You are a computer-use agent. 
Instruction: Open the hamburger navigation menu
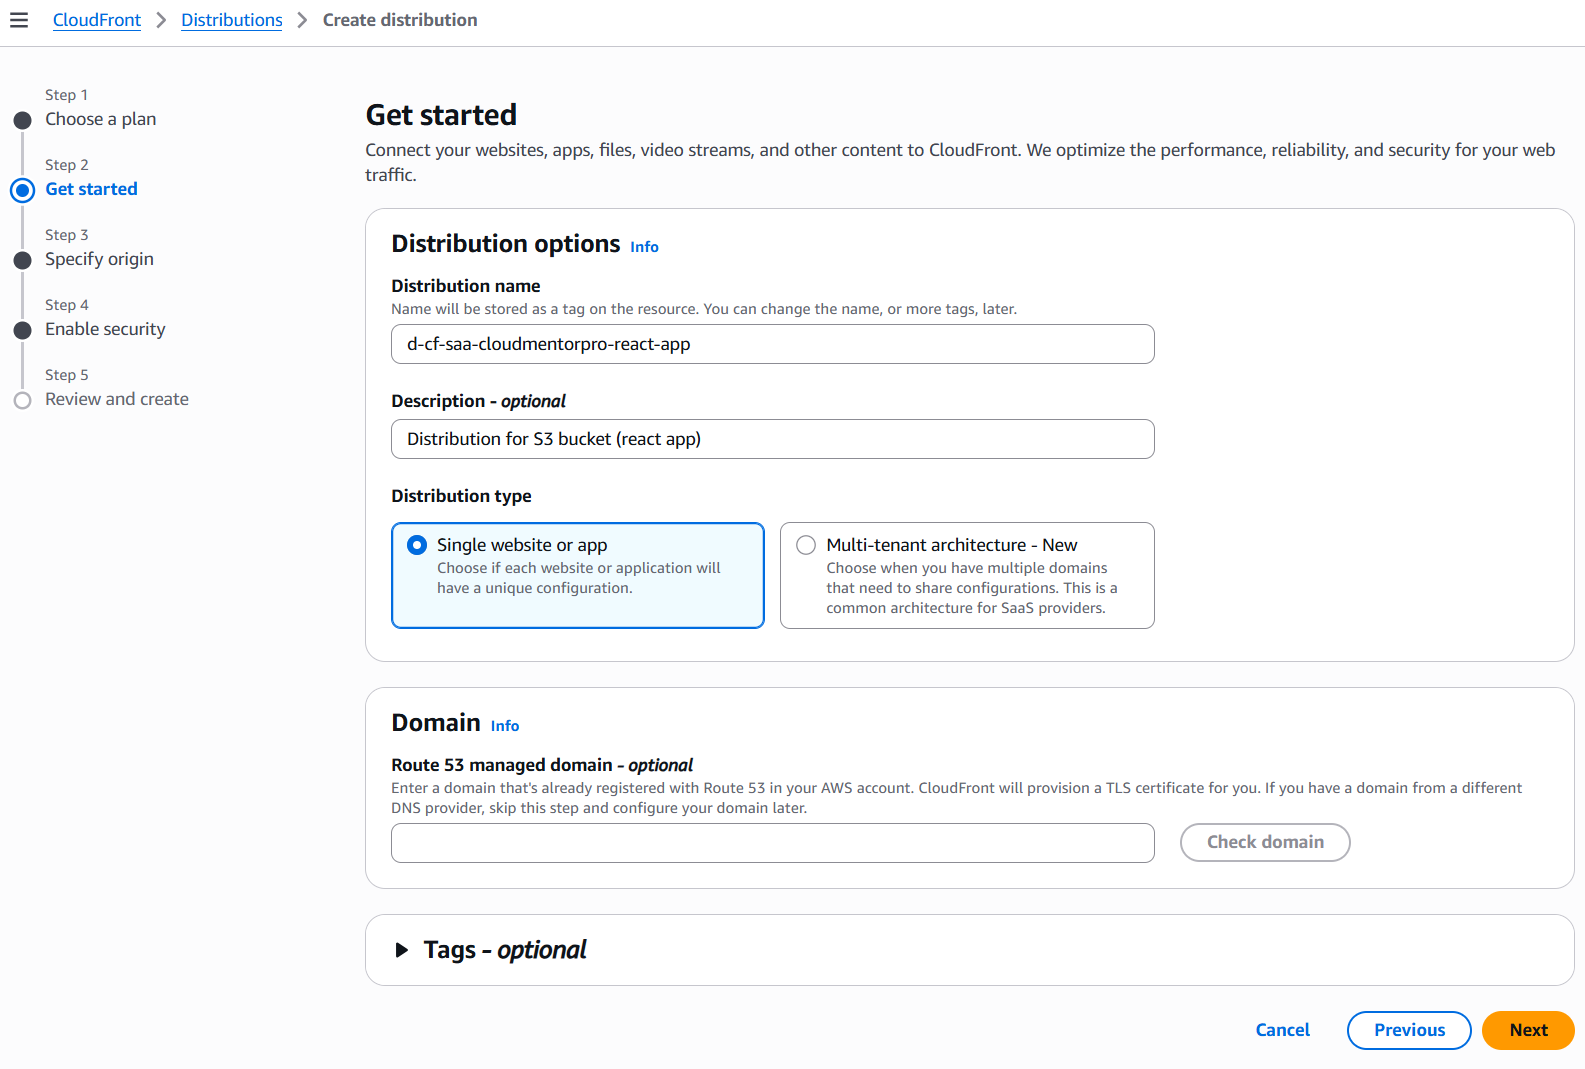point(19,20)
